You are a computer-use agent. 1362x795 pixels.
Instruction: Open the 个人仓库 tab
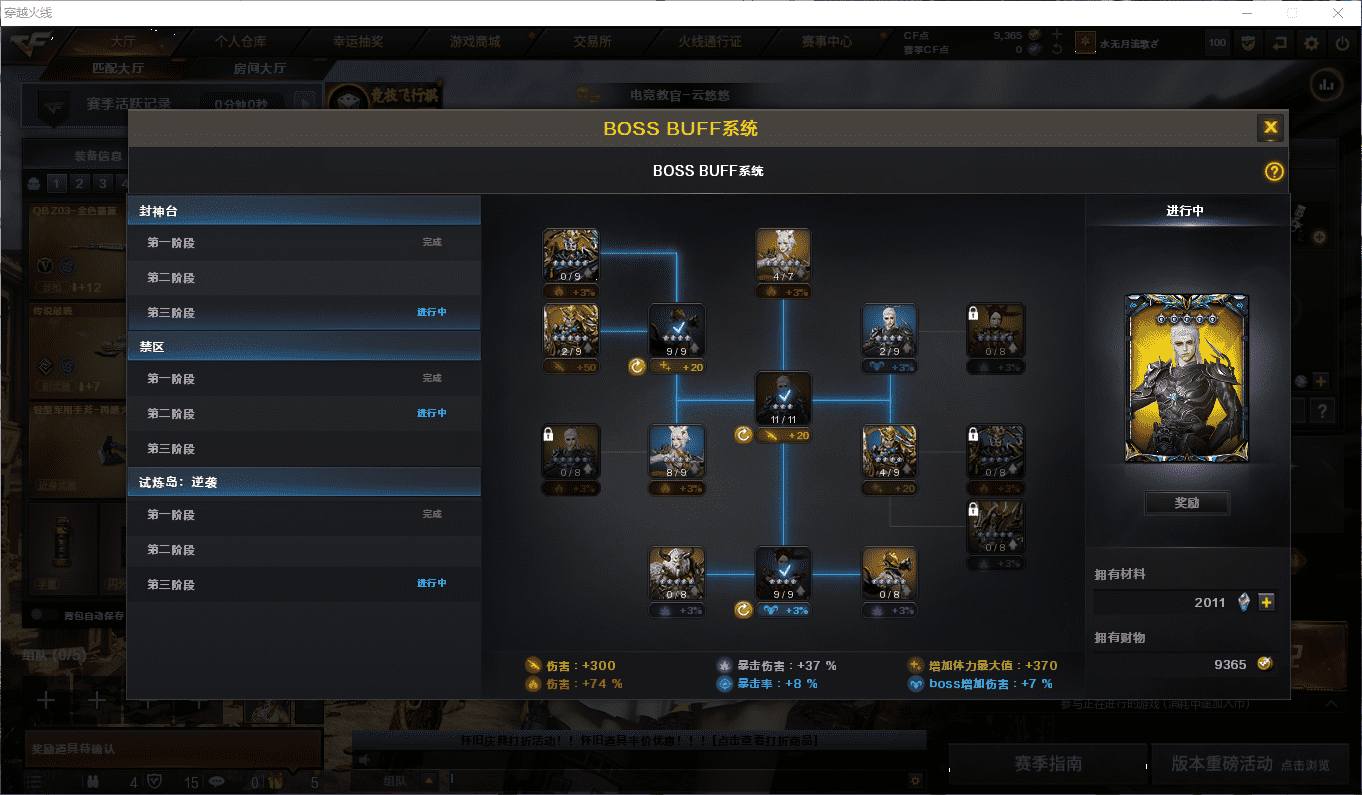240,42
